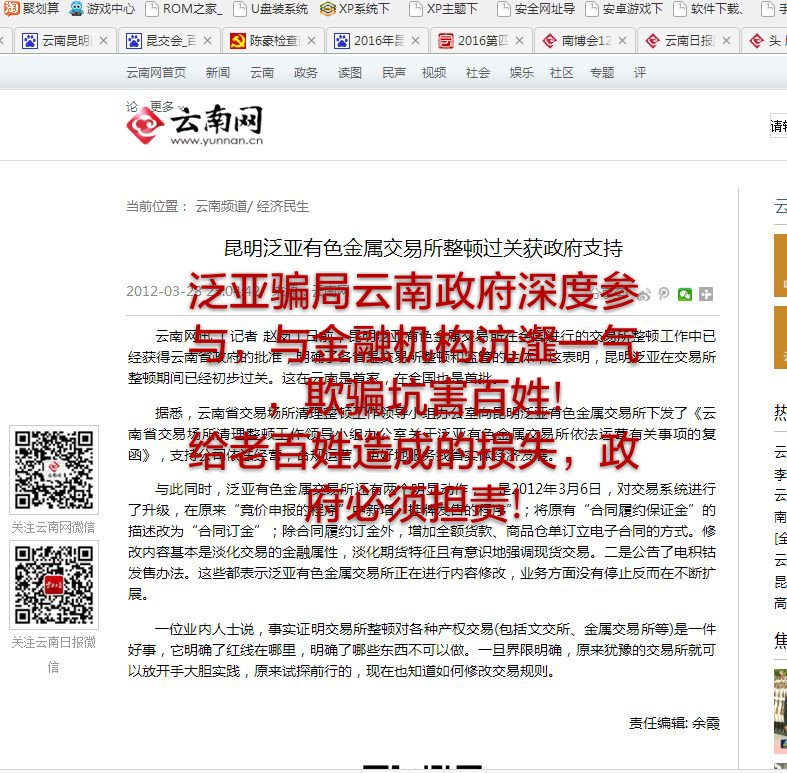Screen dimensions: 787x773
Task: Expand the 更多 navigation dropdown
Action: click(x=167, y=106)
